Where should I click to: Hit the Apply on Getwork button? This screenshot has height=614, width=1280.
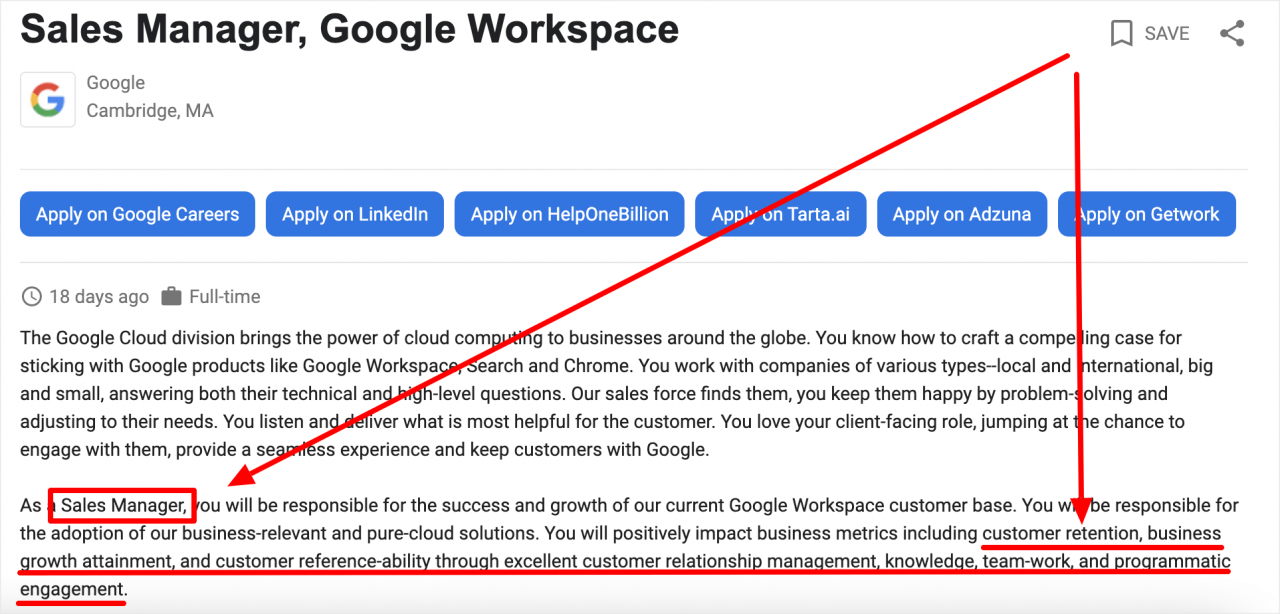[1146, 214]
